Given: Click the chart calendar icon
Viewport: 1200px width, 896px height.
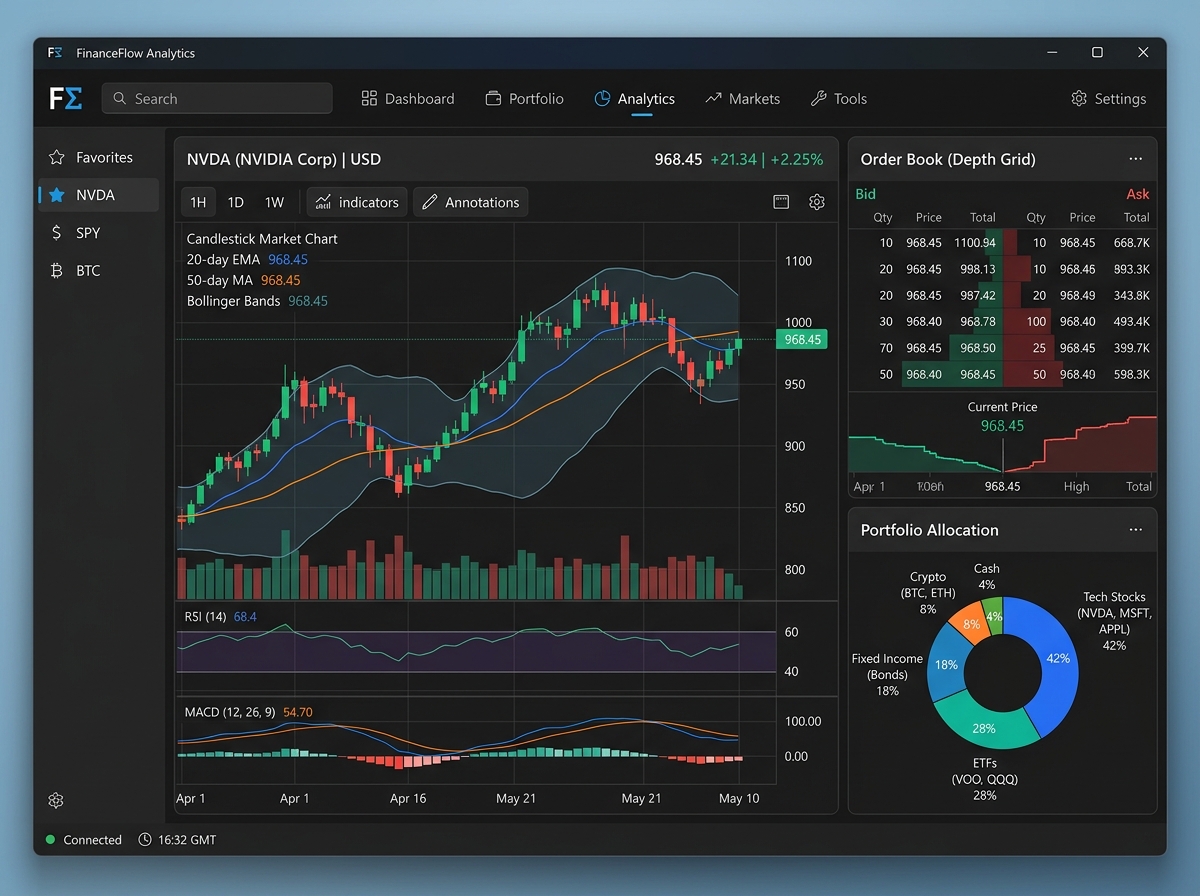Looking at the screenshot, I should coord(781,202).
